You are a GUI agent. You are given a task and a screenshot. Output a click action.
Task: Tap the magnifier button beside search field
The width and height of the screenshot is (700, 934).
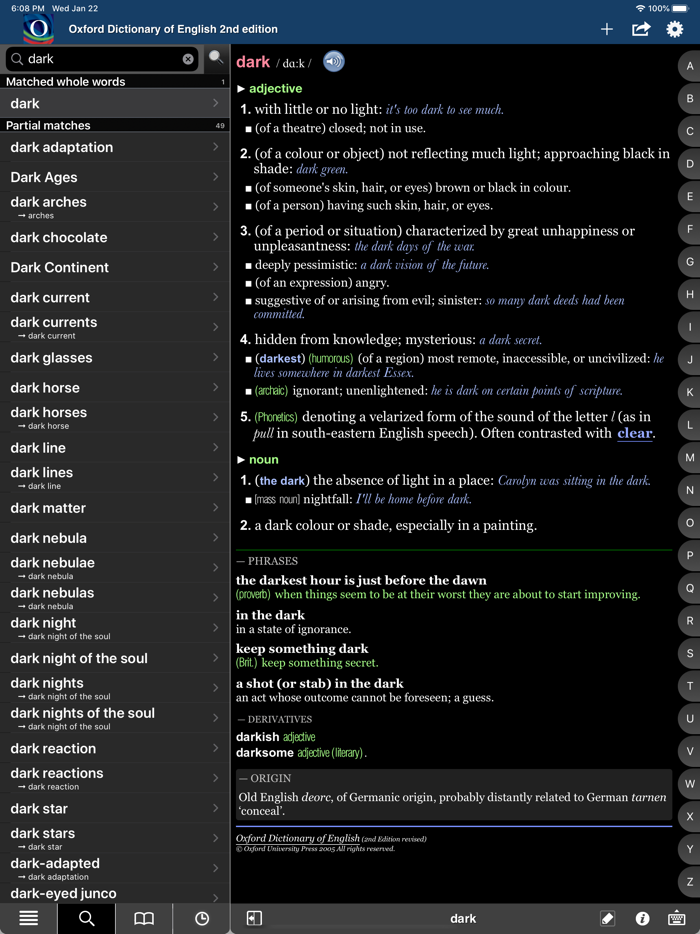(216, 58)
